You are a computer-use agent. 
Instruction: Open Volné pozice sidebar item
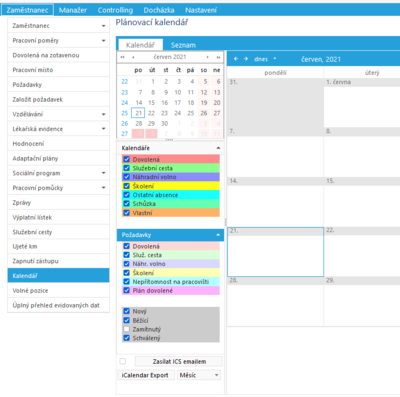point(58,291)
